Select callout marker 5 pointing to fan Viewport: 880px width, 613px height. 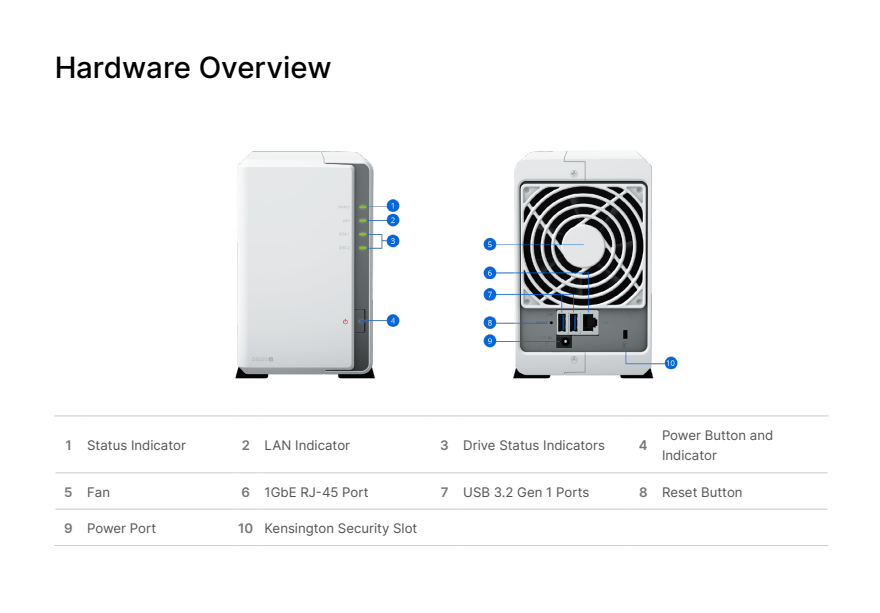(490, 244)
